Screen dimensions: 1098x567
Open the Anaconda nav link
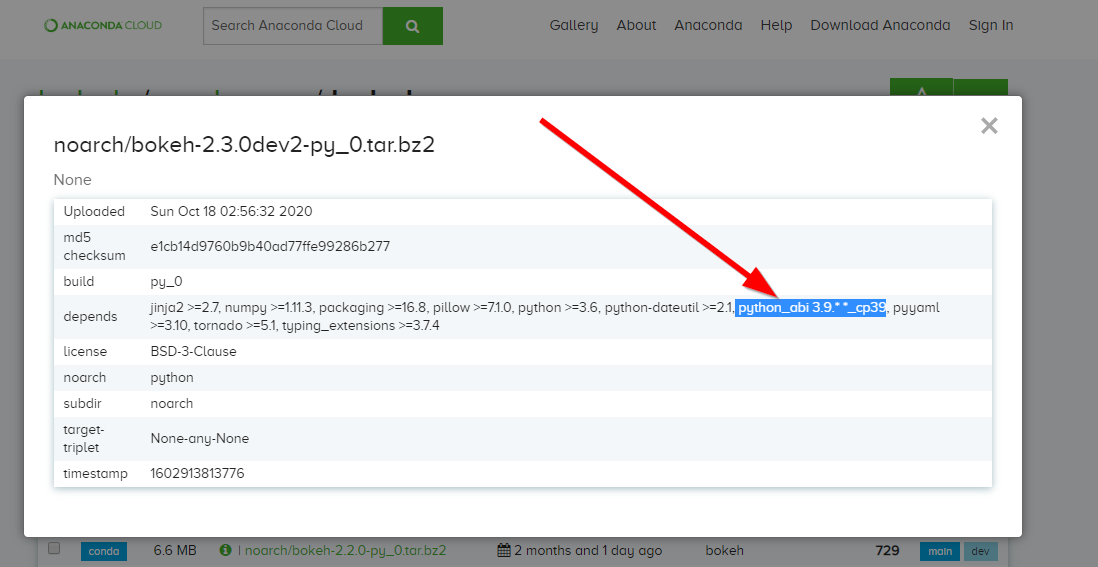coord(708,26)
